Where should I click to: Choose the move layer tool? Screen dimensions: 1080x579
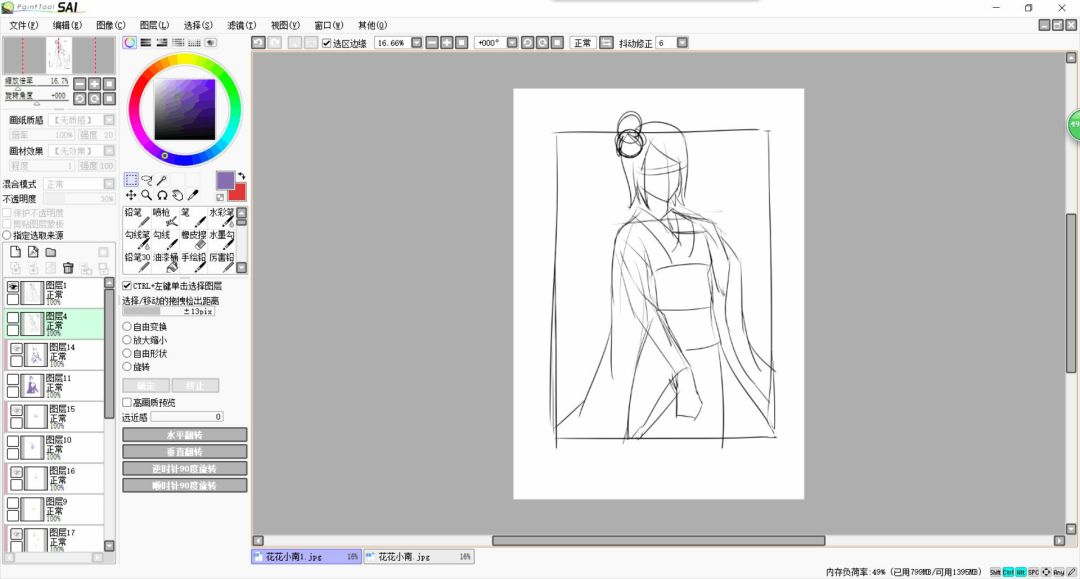pos(131,196)
